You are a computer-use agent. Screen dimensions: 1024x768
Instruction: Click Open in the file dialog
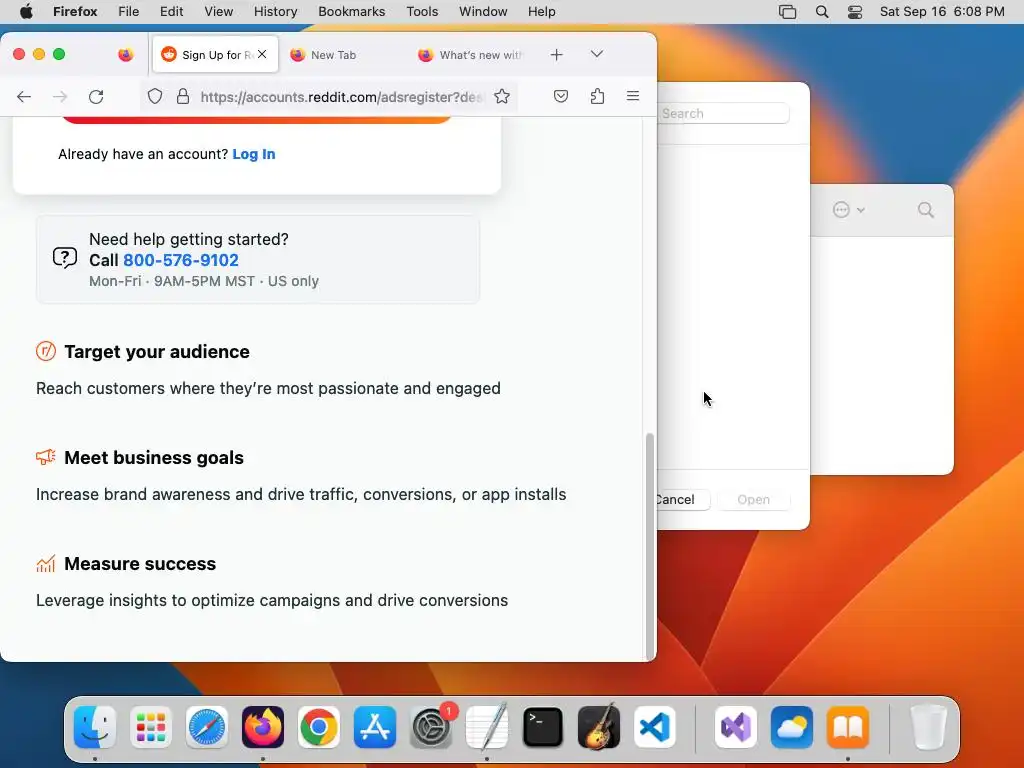754,500
